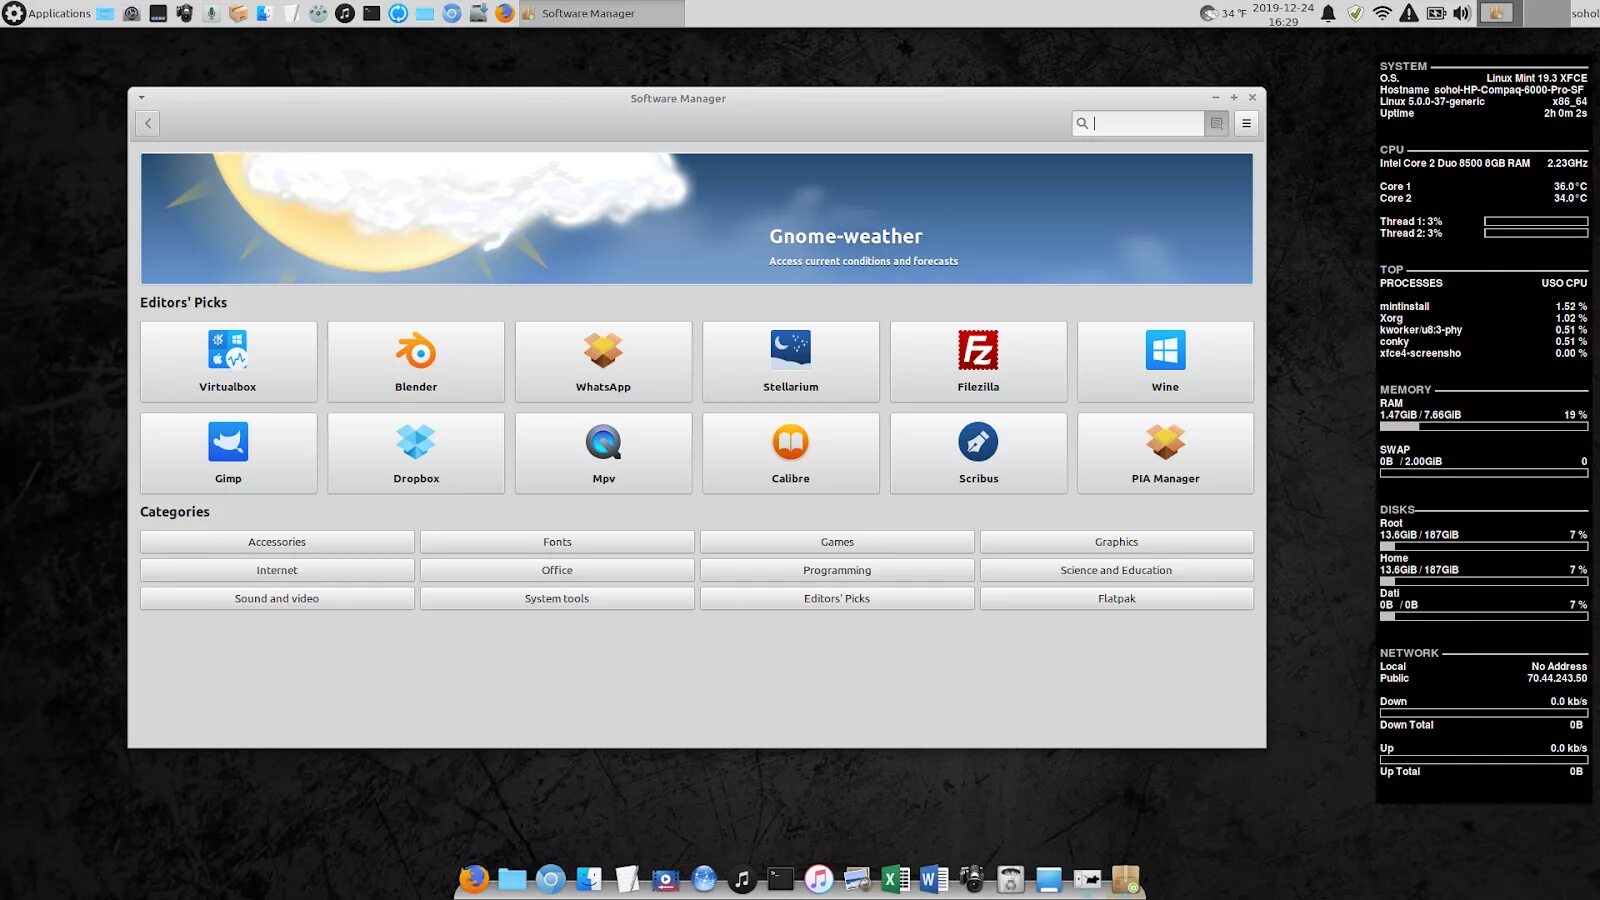Launch the video player icon in the dock

(x=665, y=880)
